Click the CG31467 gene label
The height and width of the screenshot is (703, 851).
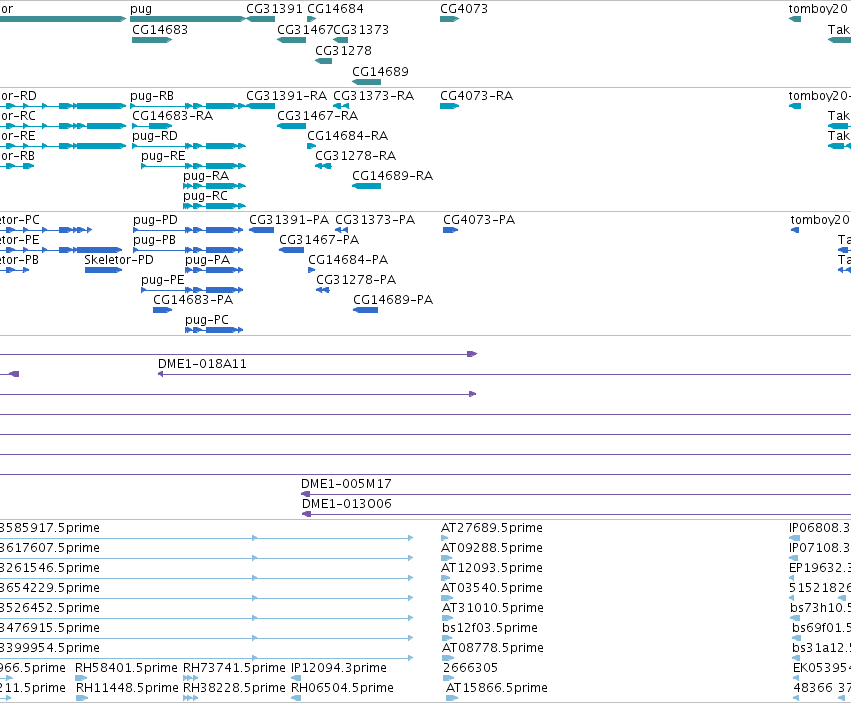point(305,30)
